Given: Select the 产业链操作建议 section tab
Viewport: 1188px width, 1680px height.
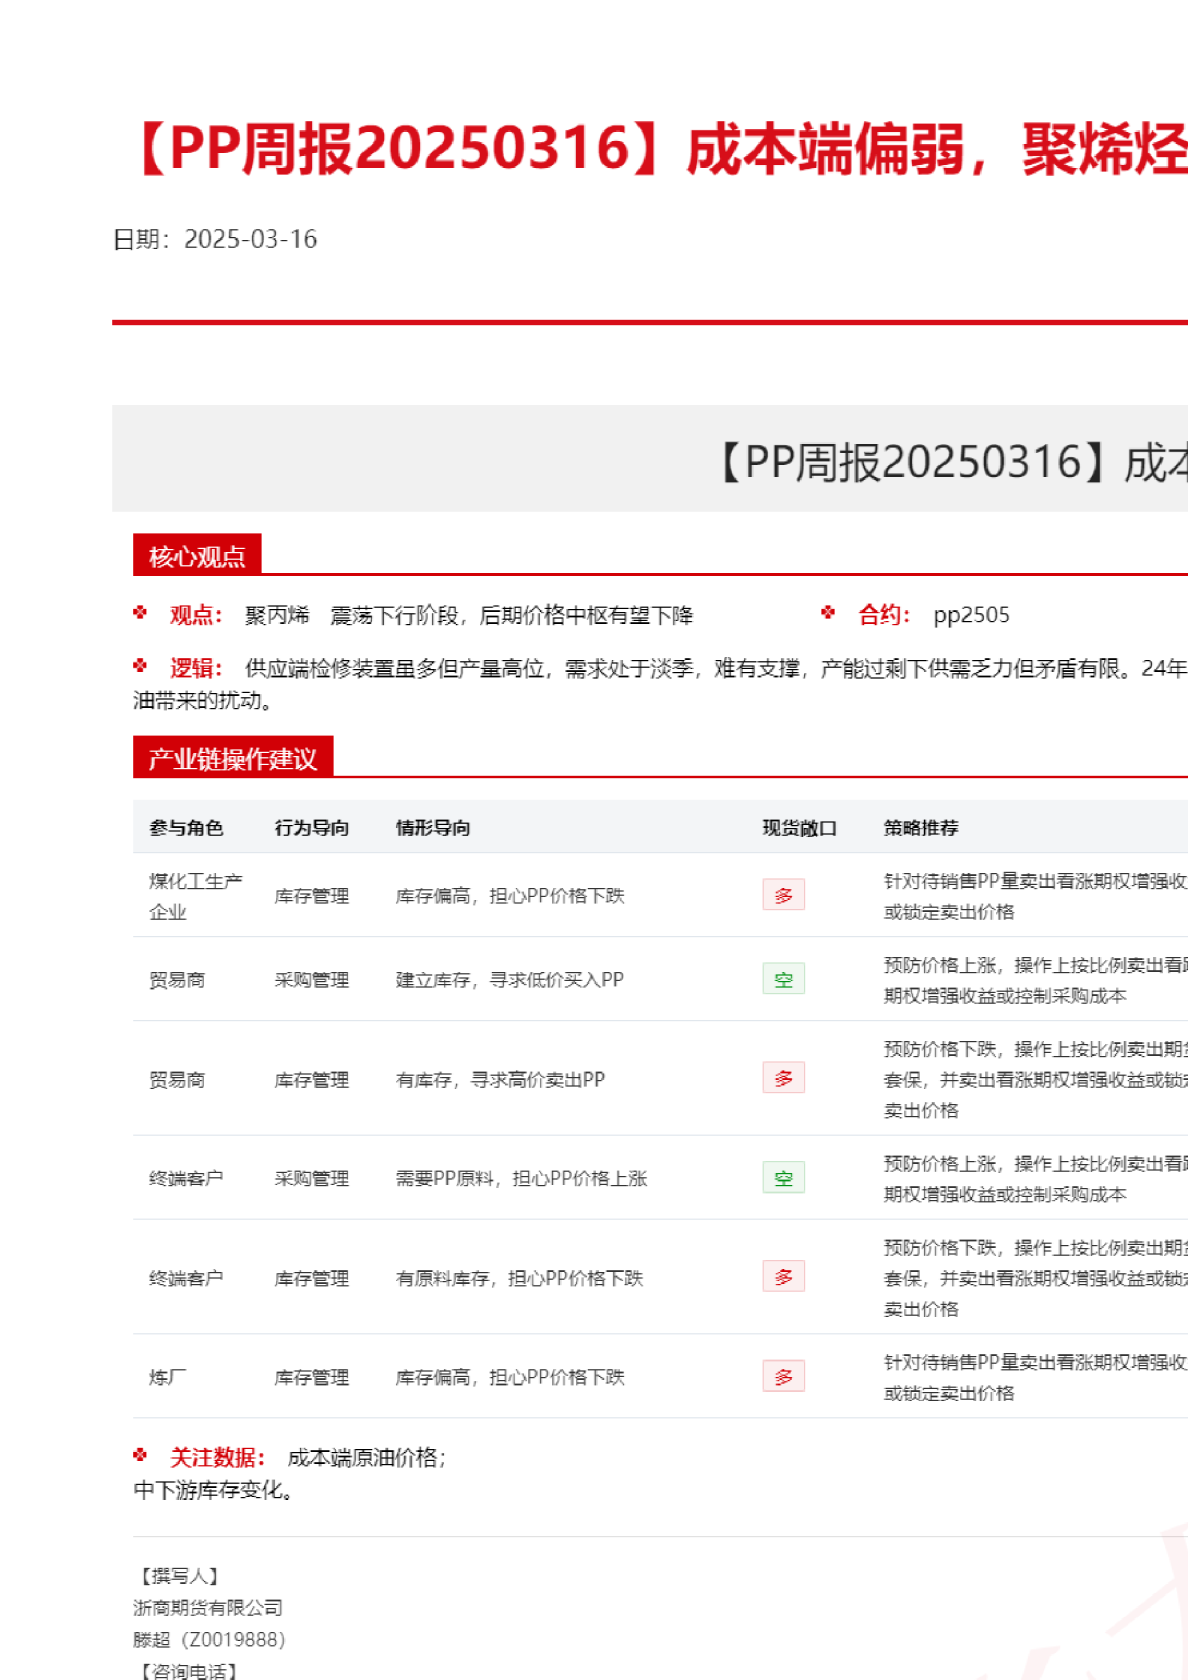Looking at the screenshot, I should [232, 759].
